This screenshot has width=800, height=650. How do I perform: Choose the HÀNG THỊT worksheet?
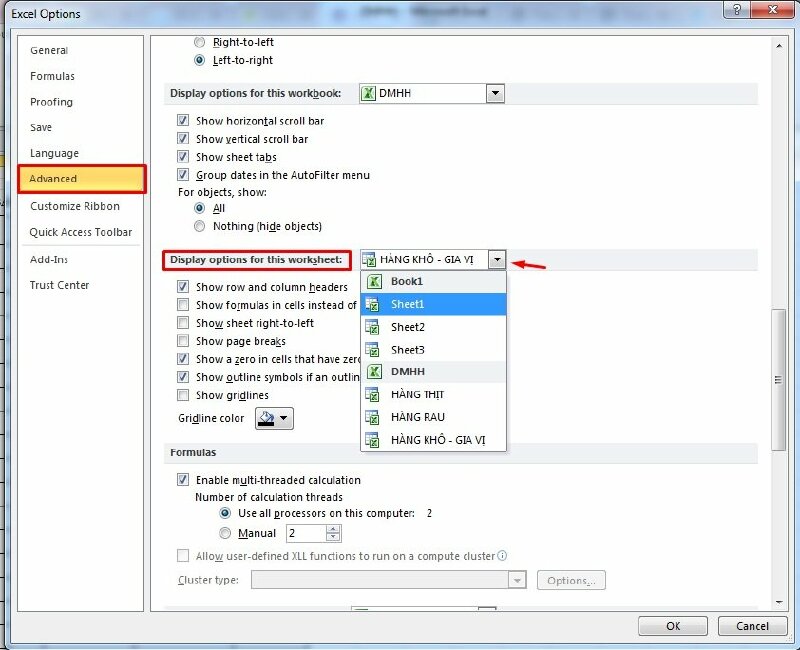tap(430, 394)
